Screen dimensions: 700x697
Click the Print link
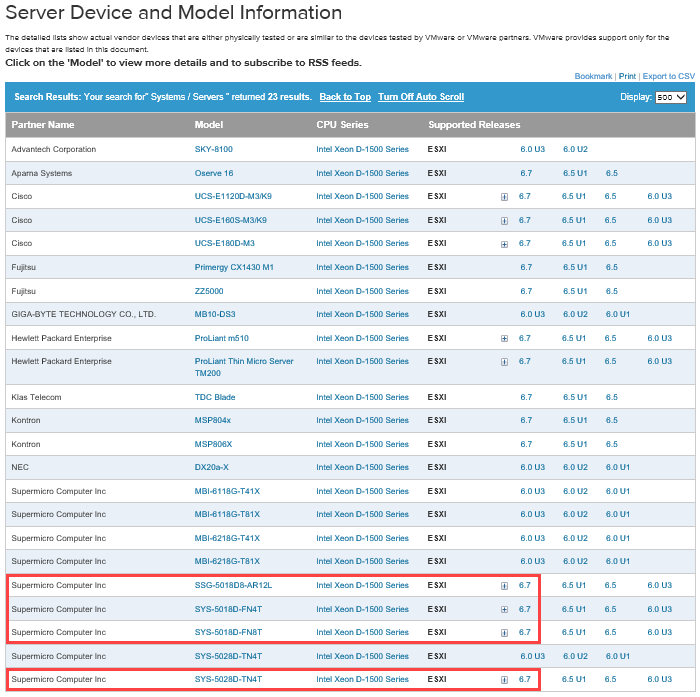627,76
